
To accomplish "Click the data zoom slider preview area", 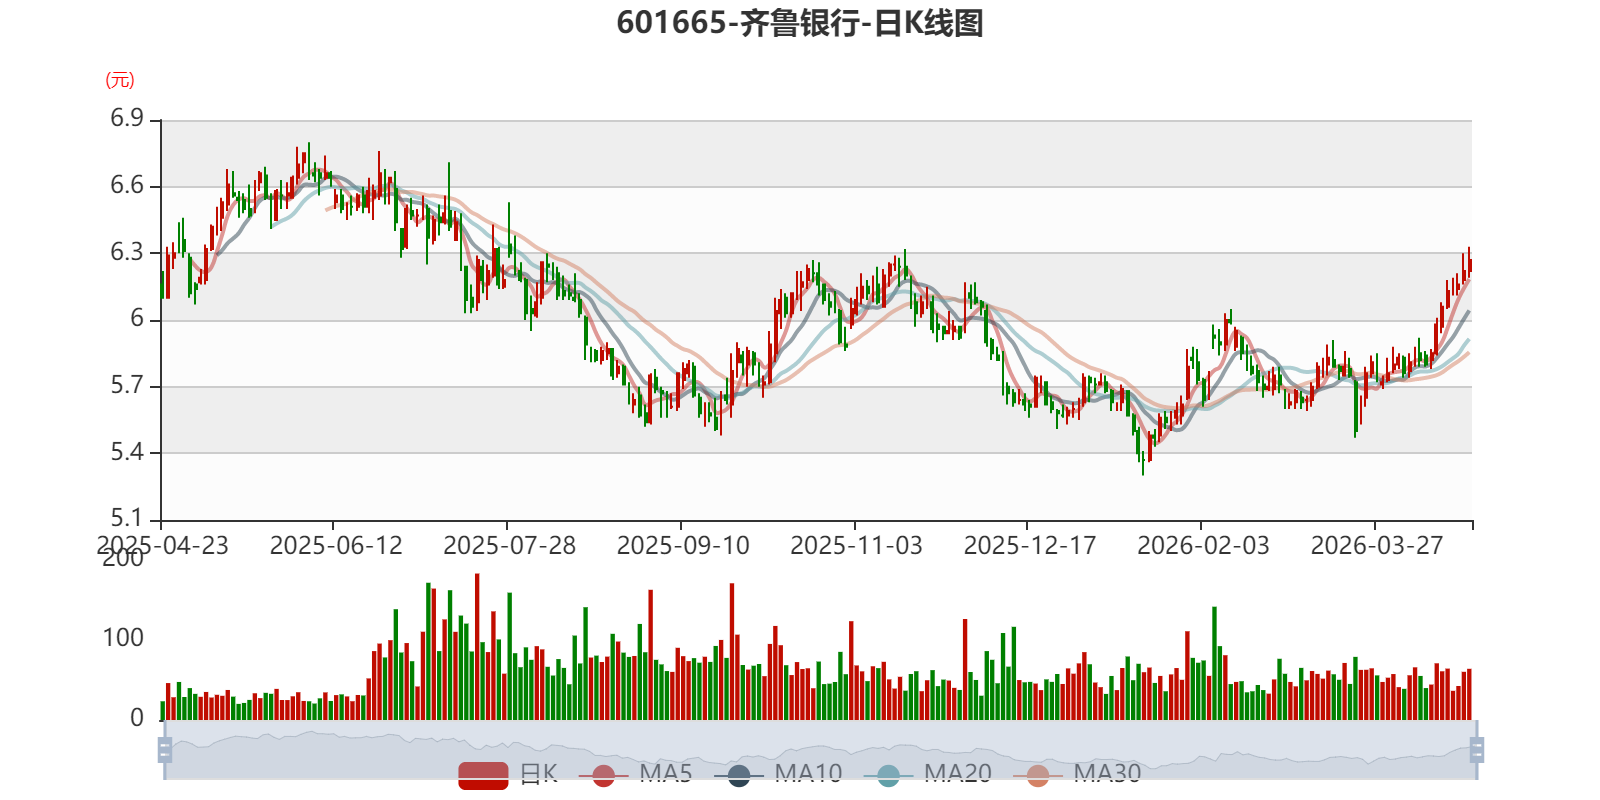I will click(x=821, y=750).
